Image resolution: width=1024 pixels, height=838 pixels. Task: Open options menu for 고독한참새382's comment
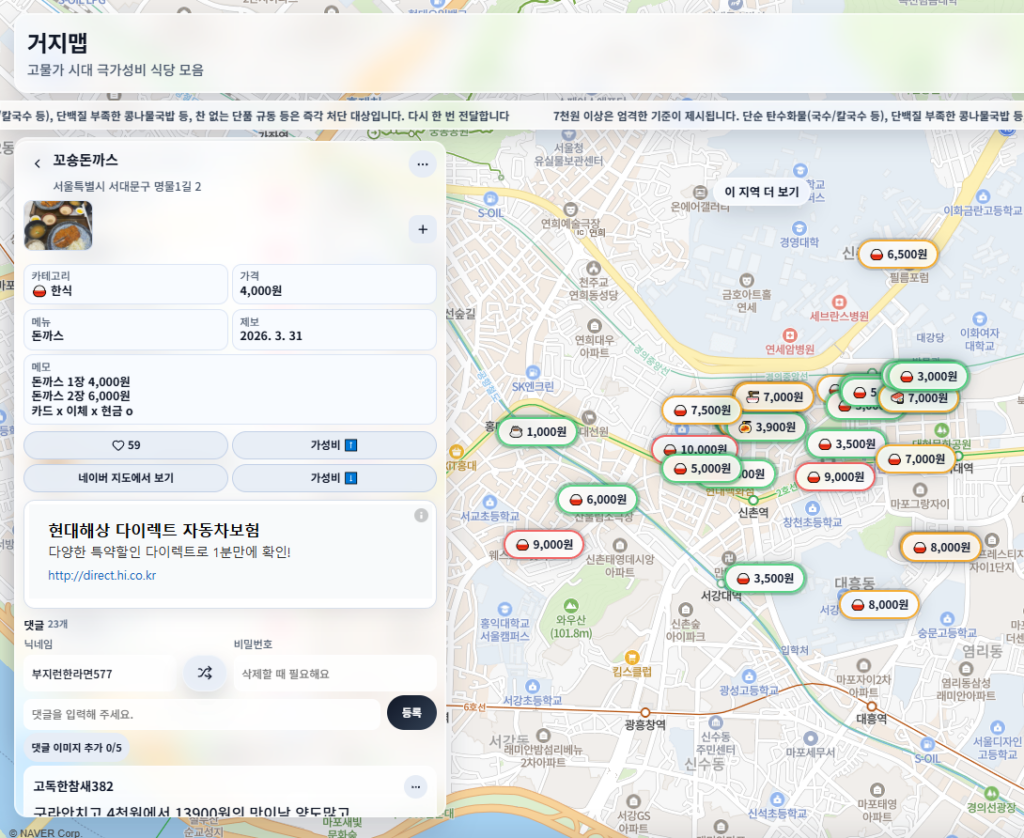(415, 786)
